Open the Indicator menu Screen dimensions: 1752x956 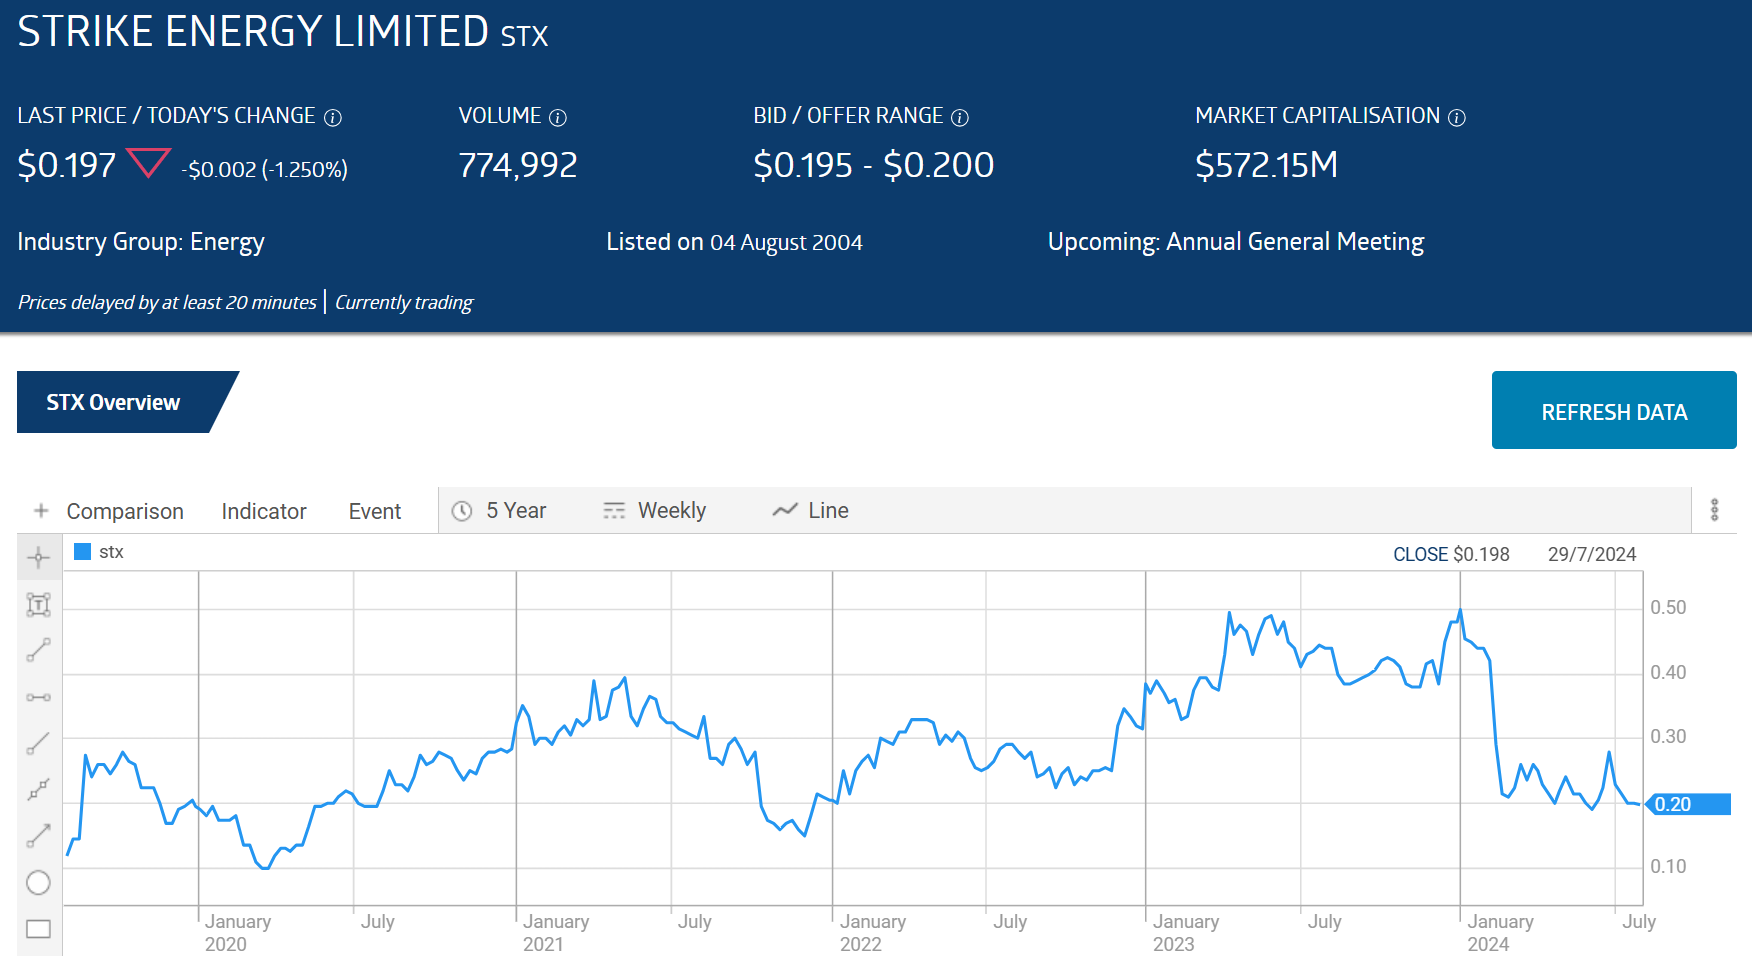pyautogui.click(x=264, y=511)
